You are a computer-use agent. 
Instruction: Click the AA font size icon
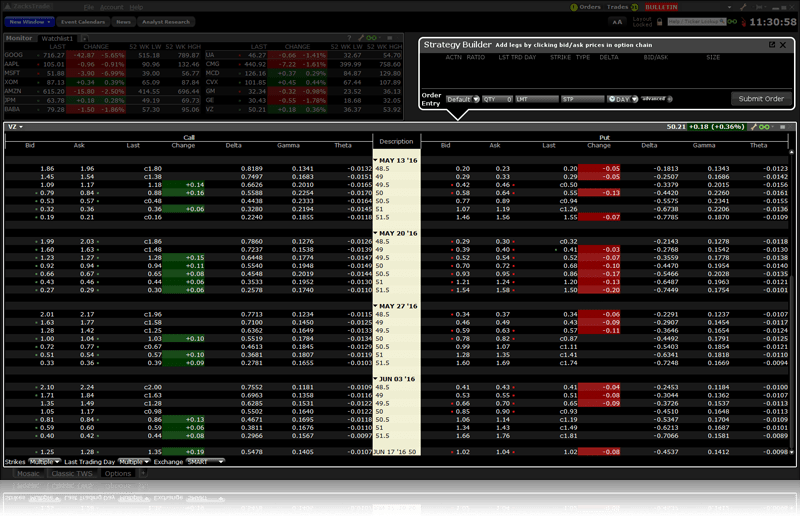click(617, 22)
